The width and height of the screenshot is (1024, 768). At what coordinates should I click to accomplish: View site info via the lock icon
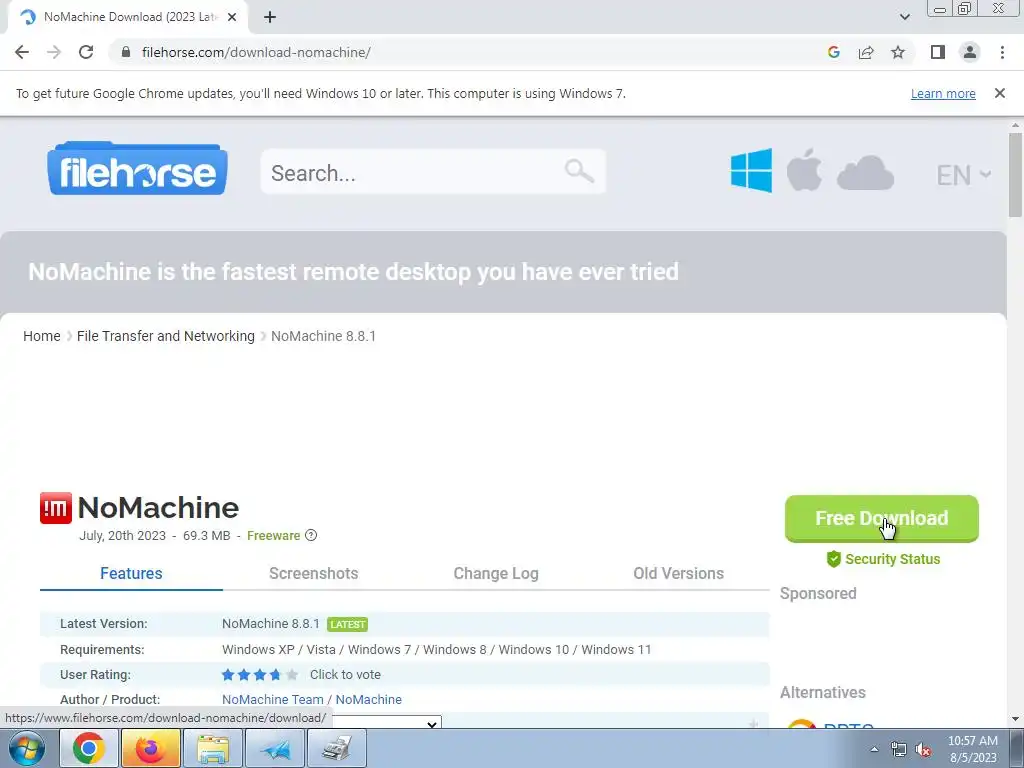[126, 52]
